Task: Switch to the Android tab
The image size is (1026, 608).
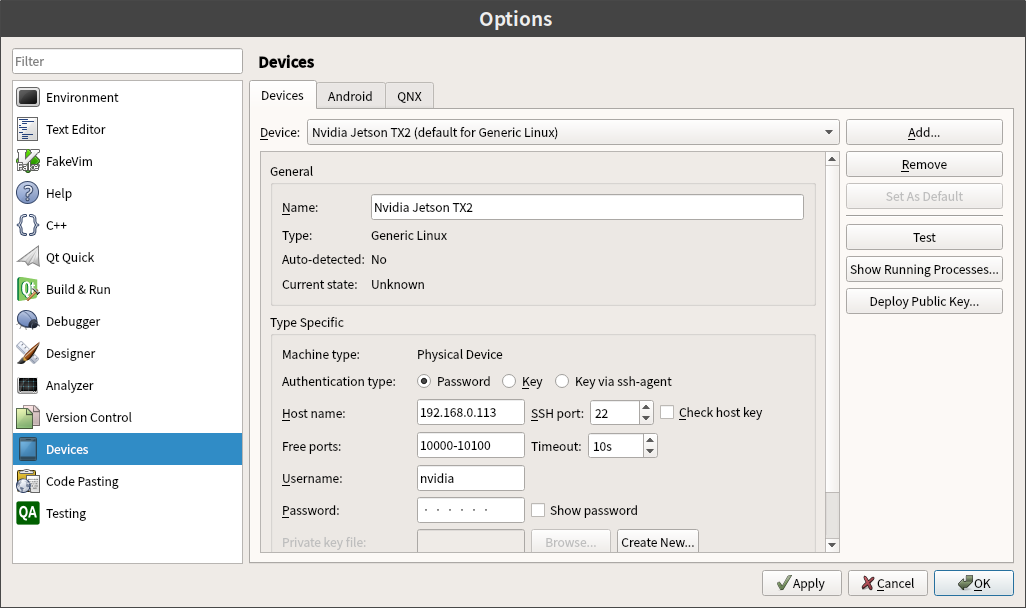Action: click(350, 96)
